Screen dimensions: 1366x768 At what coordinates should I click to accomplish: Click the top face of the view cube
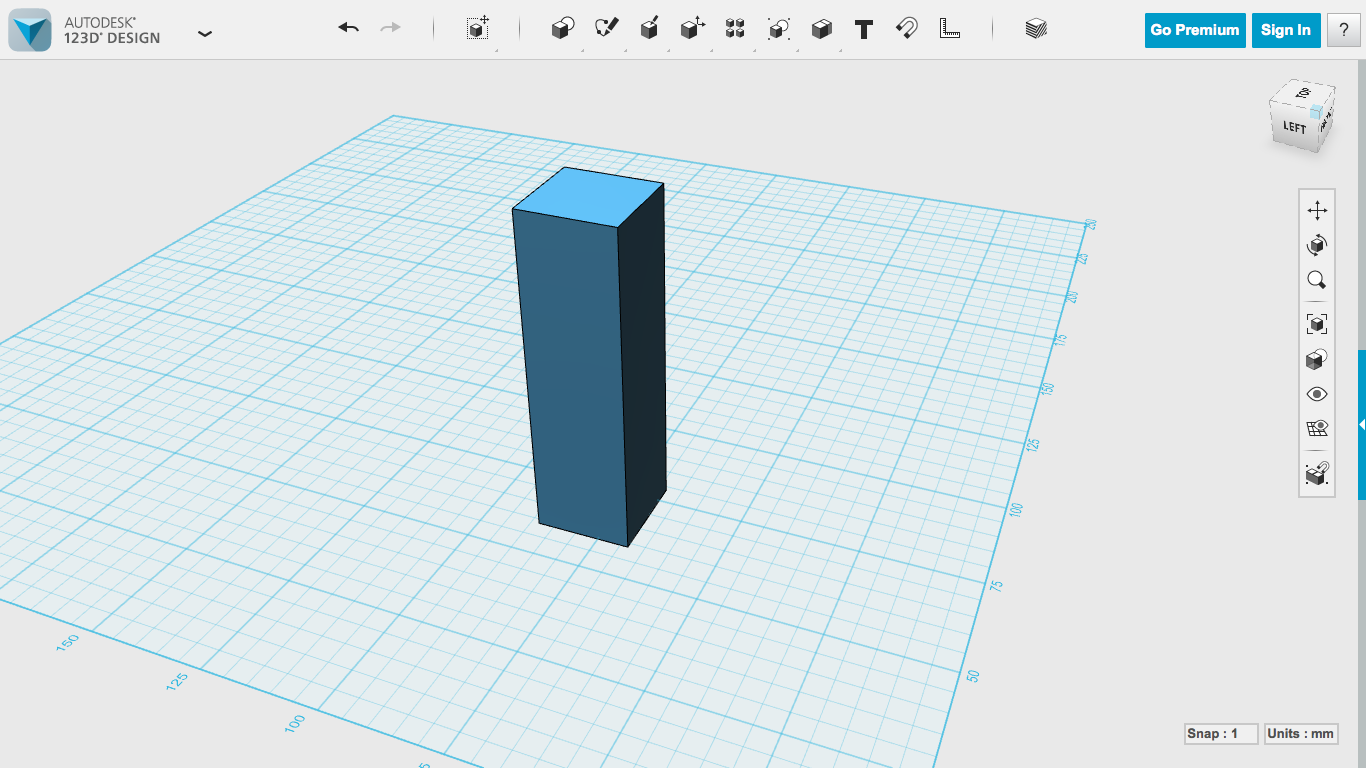tap(1303, 94)
